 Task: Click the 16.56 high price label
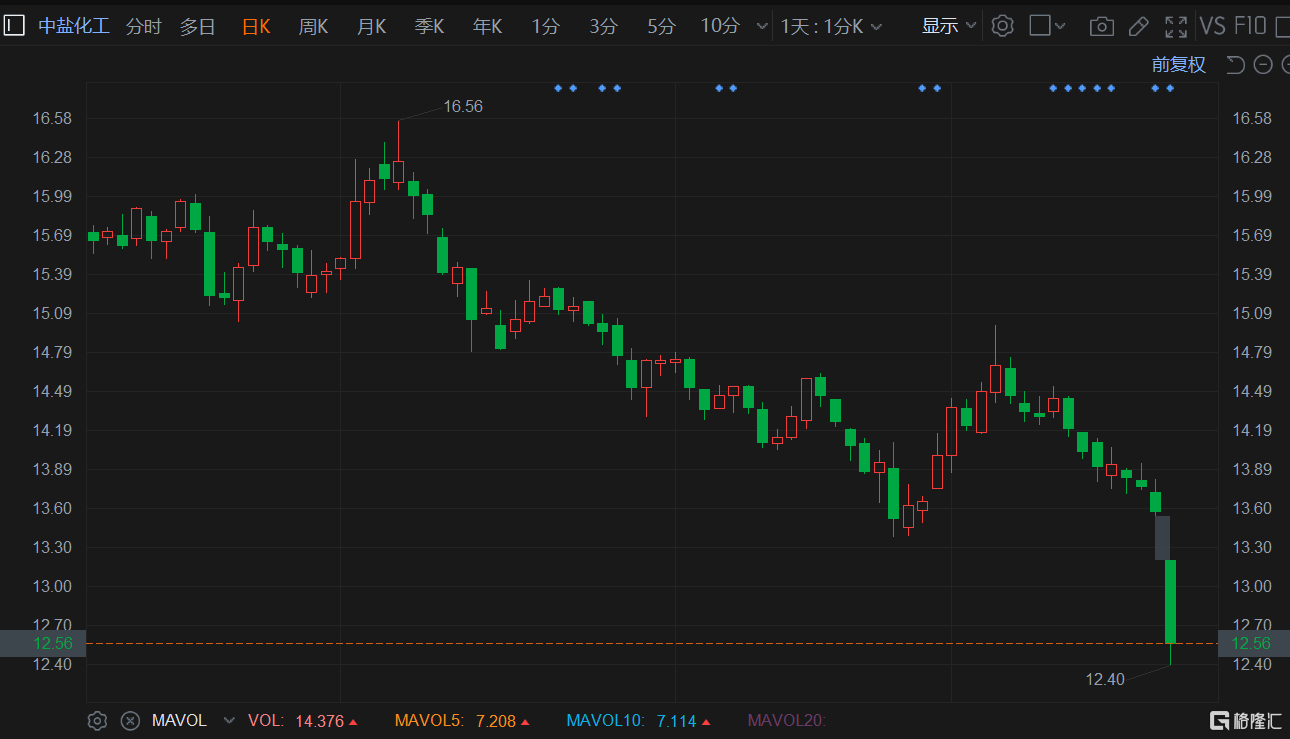[463, 106]
